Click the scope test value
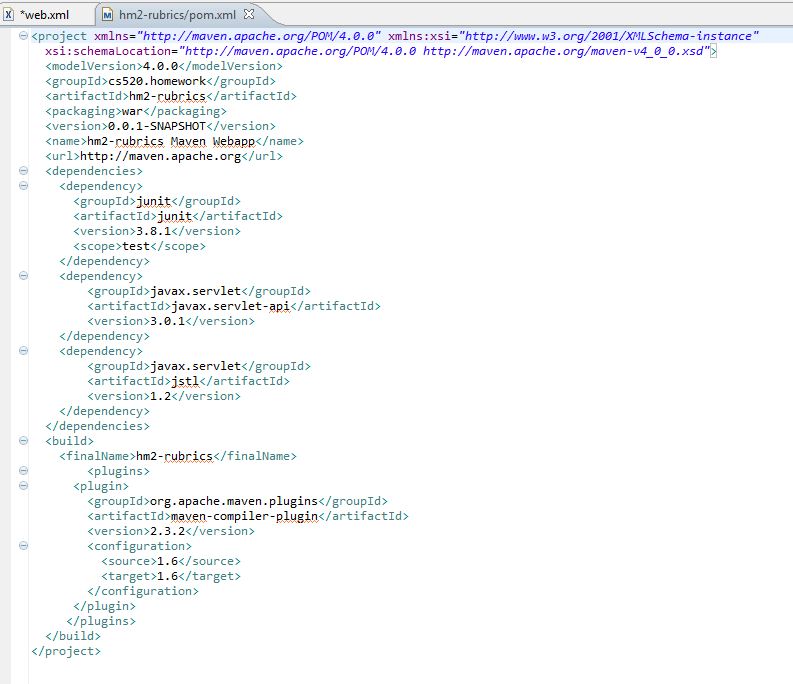 tap(136, 246)
